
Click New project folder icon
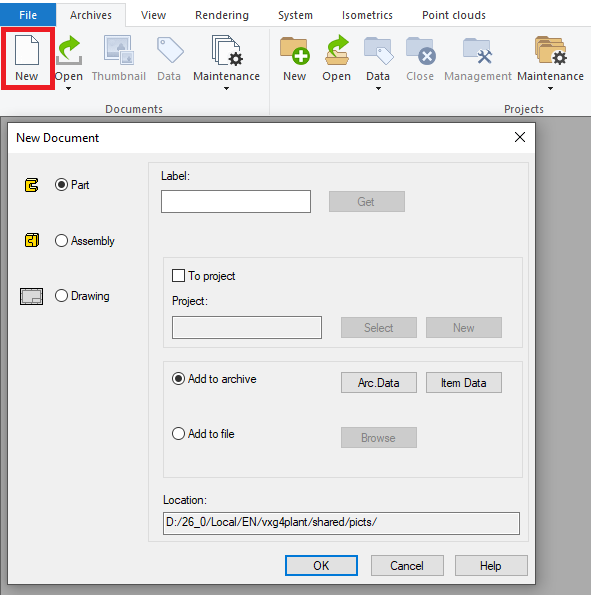[x=295, y=50]
